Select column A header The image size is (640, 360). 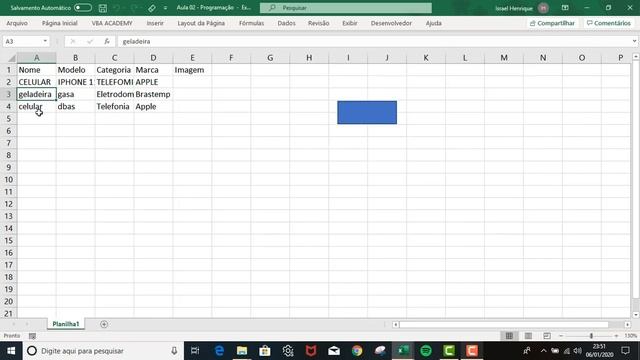pos(36,58)
